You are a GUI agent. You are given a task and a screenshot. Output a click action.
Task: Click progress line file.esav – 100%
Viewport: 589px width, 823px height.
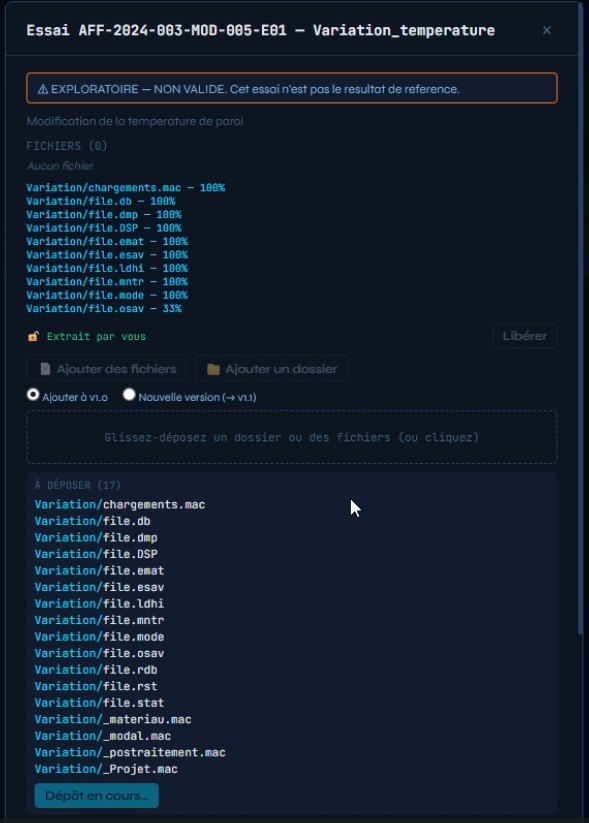point(107,255)
